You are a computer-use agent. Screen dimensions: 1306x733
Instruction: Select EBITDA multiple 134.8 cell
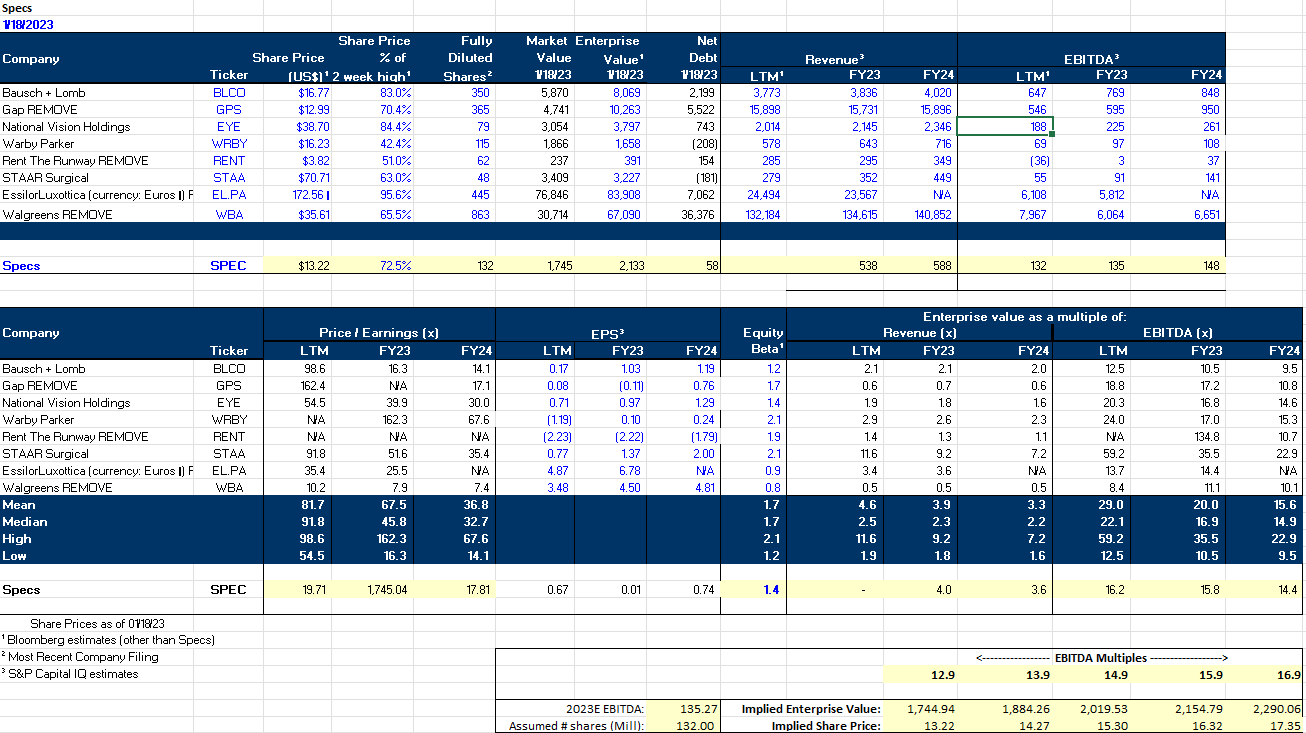click(x=1207, y=437)
